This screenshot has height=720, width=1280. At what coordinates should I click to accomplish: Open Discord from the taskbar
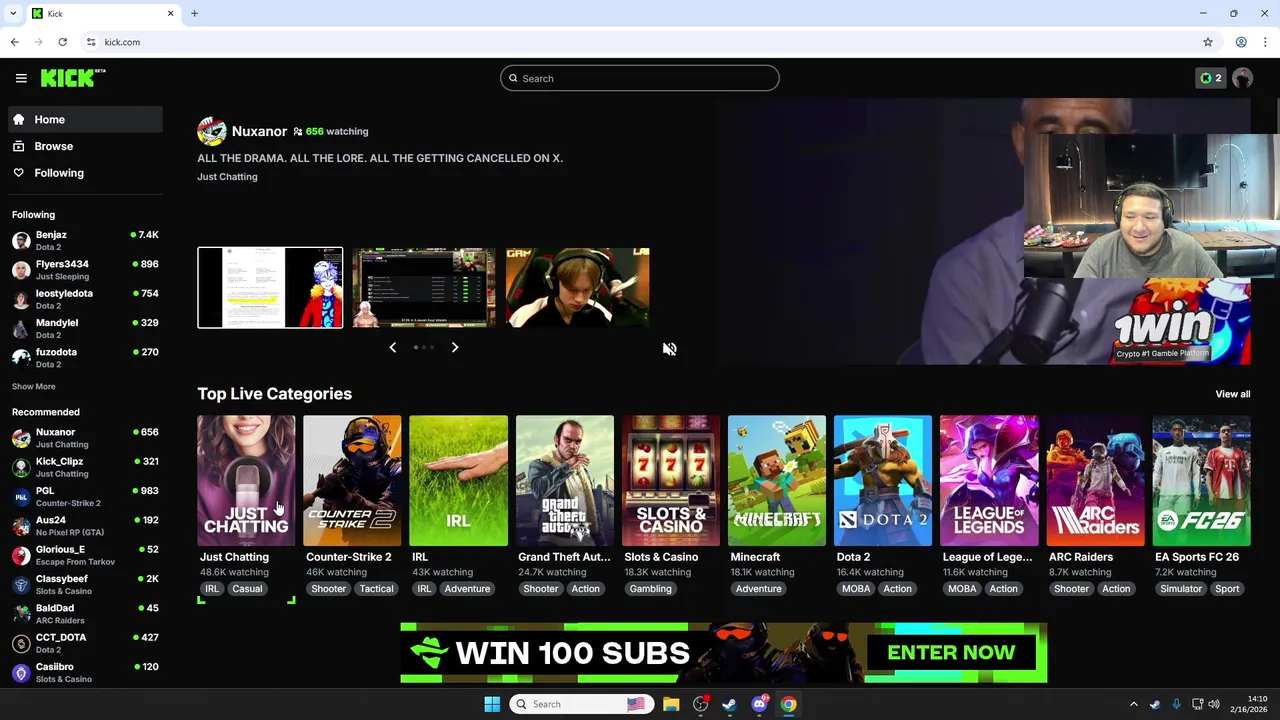(x=759, y=704)
